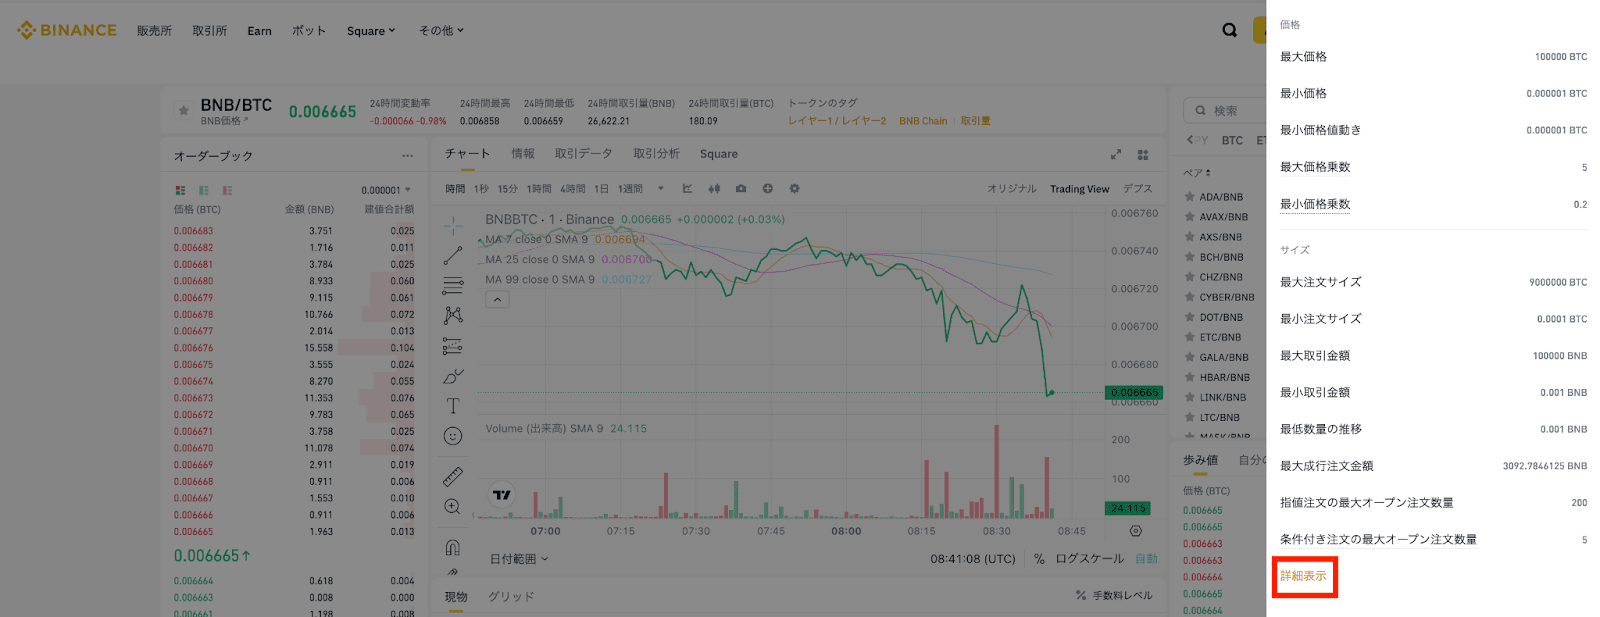Image resolution: width=1600 pixels, height=617 pixels.
Task: Open the その他 dropdown menu
Action: pyautogui.click(x=441, y=31)
